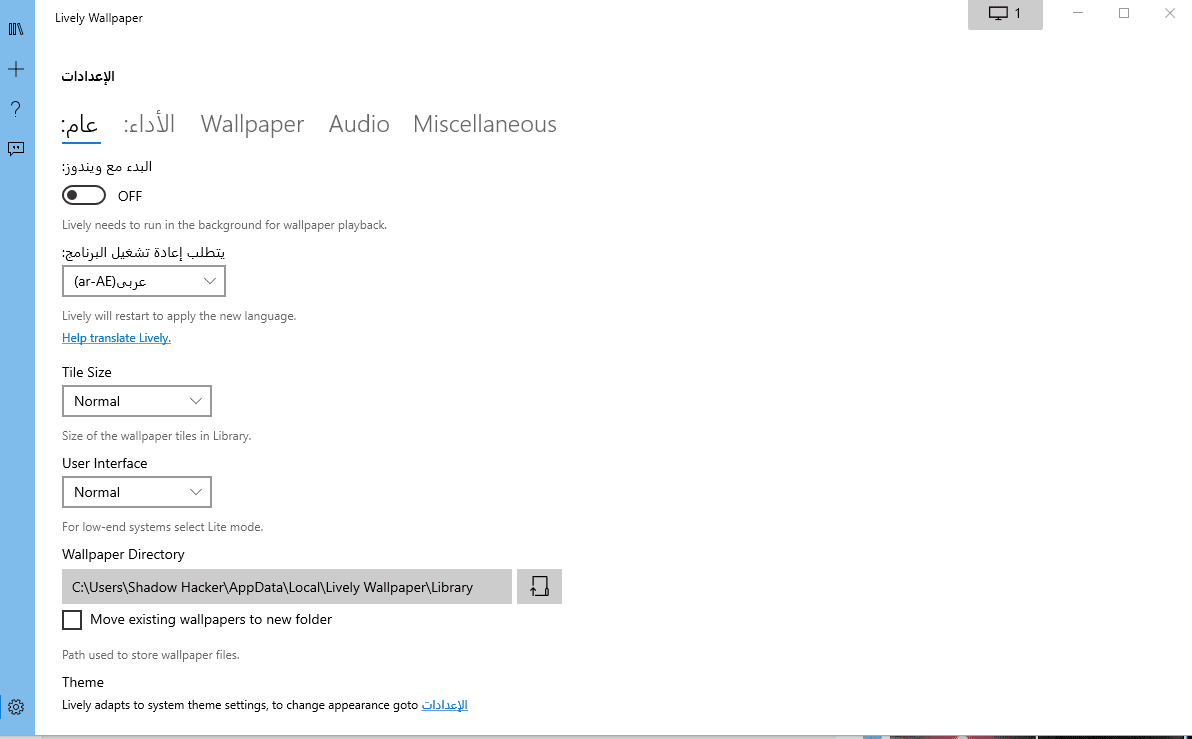1192x739 pixels.
Task: Click 'Lively will restart to apply the new language.' text
Action: pyautogui.click(x=179, y=316)
